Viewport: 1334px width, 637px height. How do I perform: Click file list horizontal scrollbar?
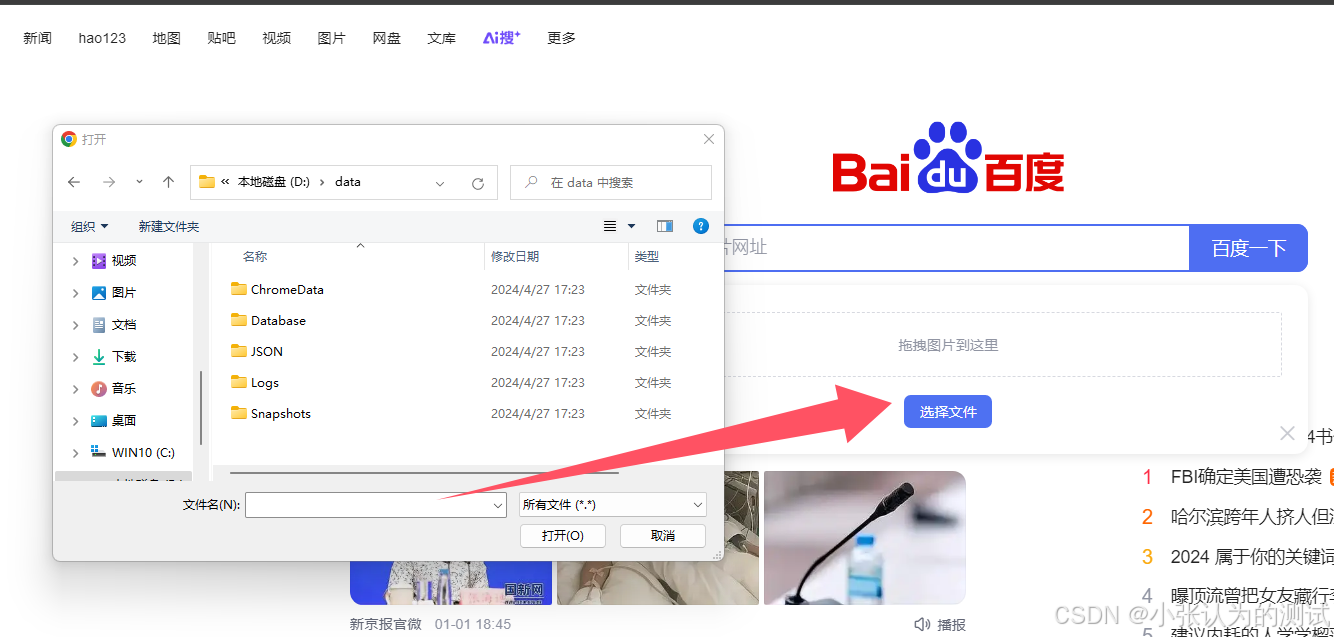(x=424, y=472)
